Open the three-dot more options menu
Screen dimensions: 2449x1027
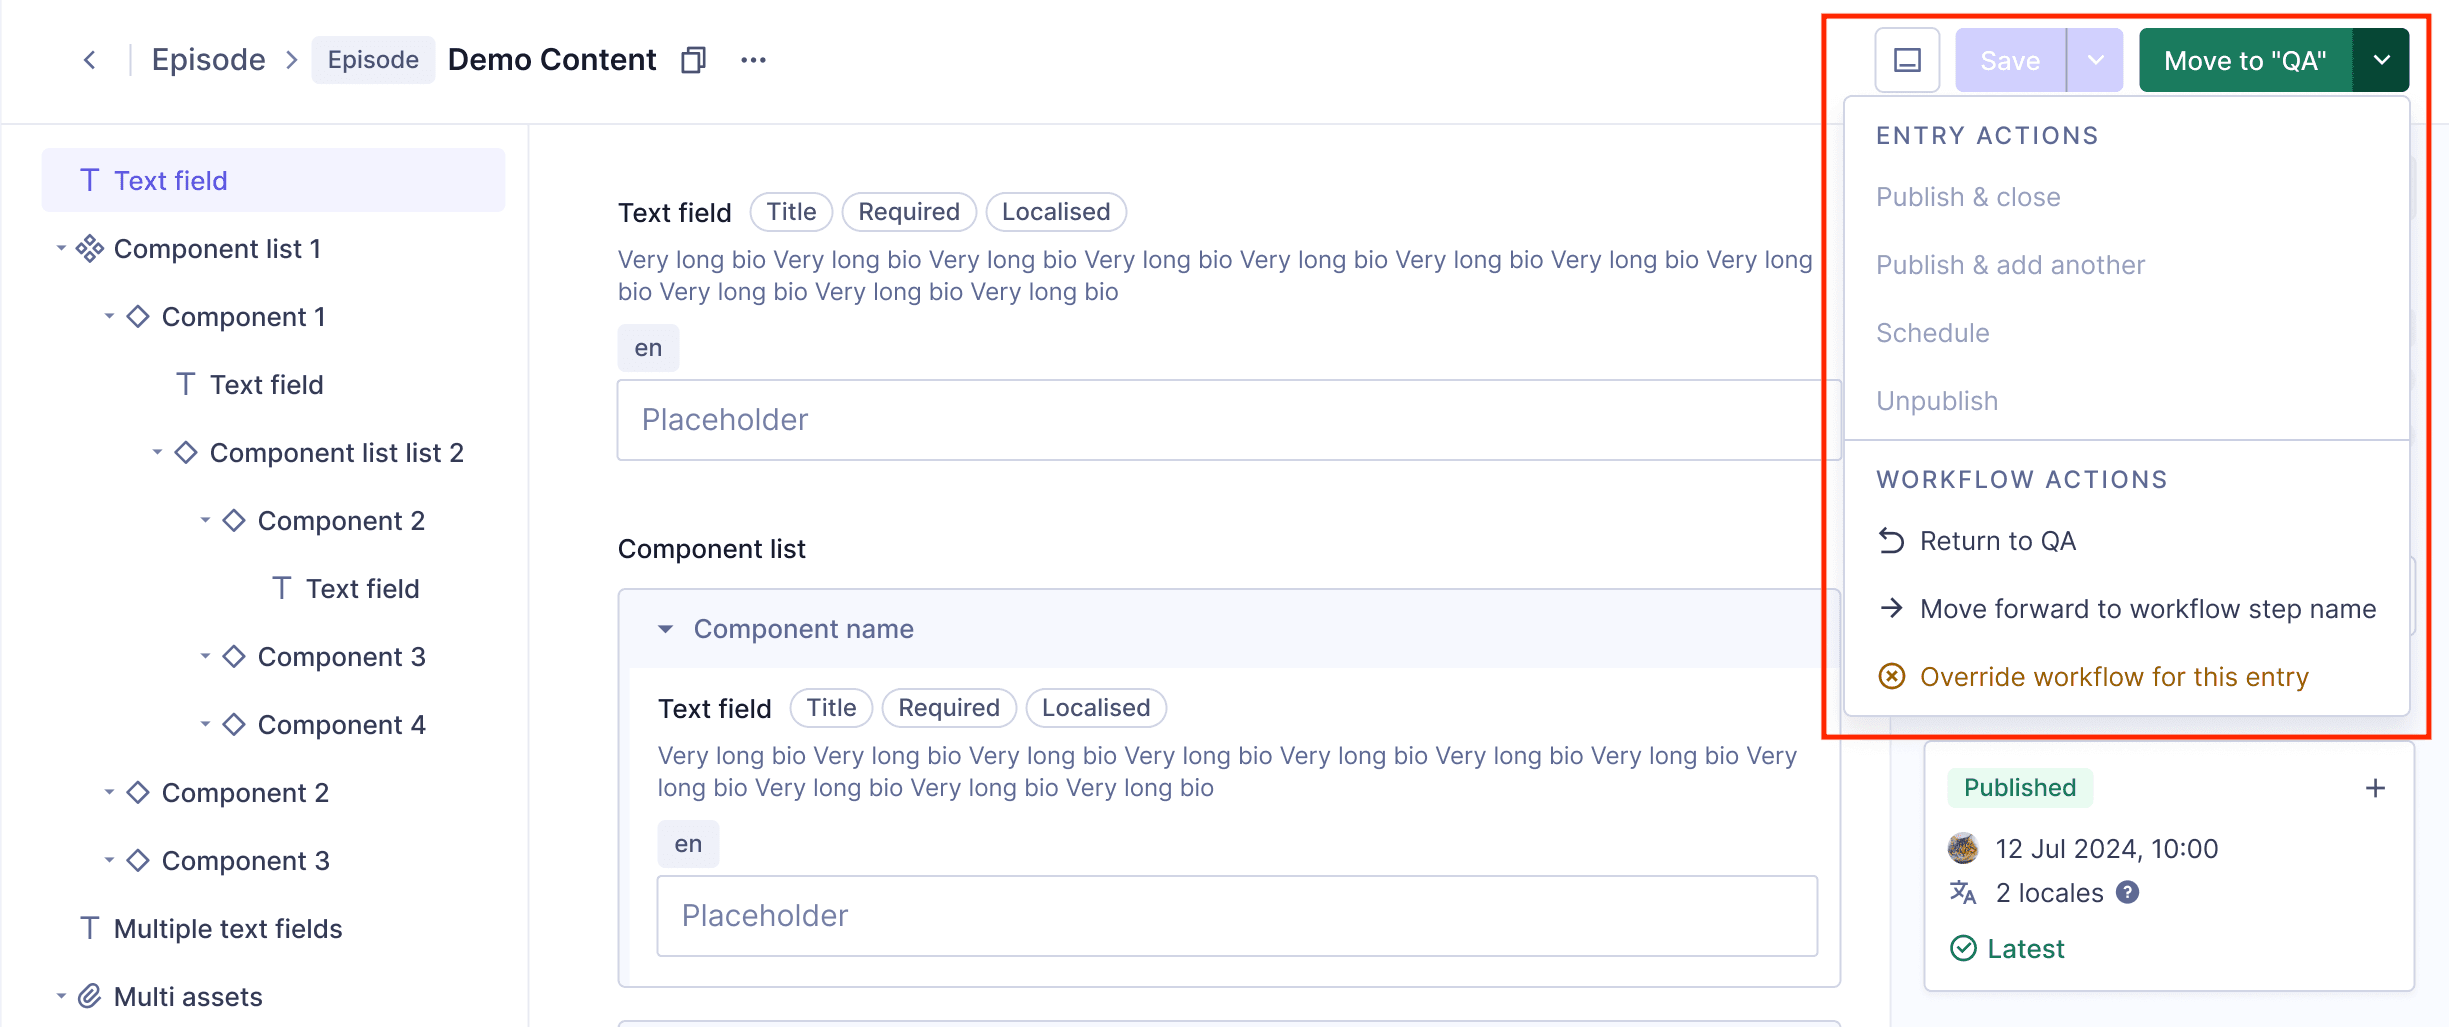click(753, 60)
